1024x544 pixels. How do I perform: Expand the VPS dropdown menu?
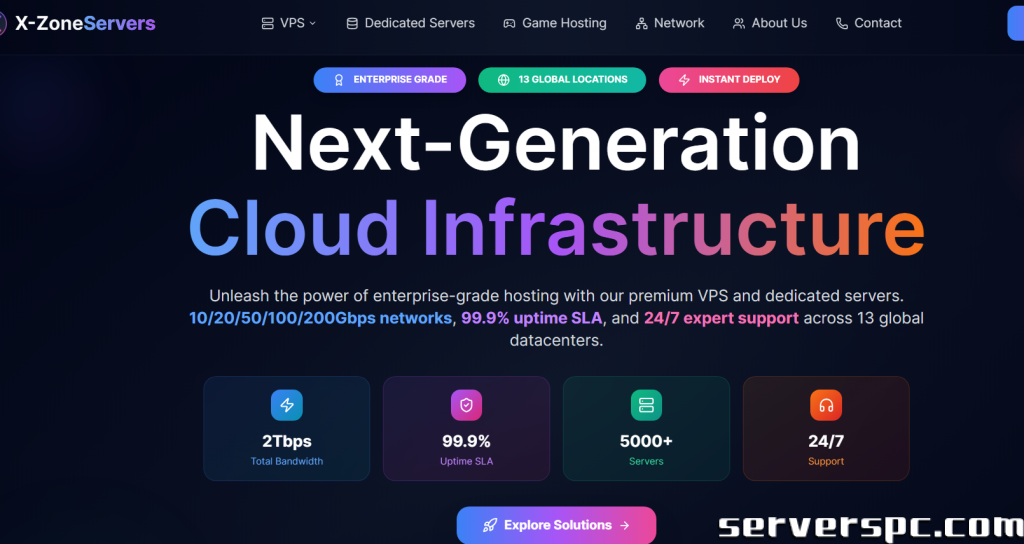pos(288,23)
